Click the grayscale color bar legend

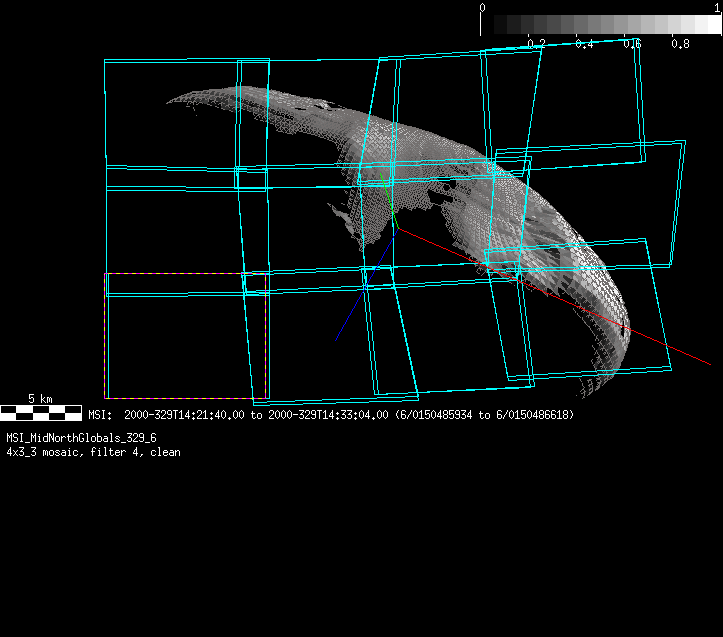click(600, 25)
